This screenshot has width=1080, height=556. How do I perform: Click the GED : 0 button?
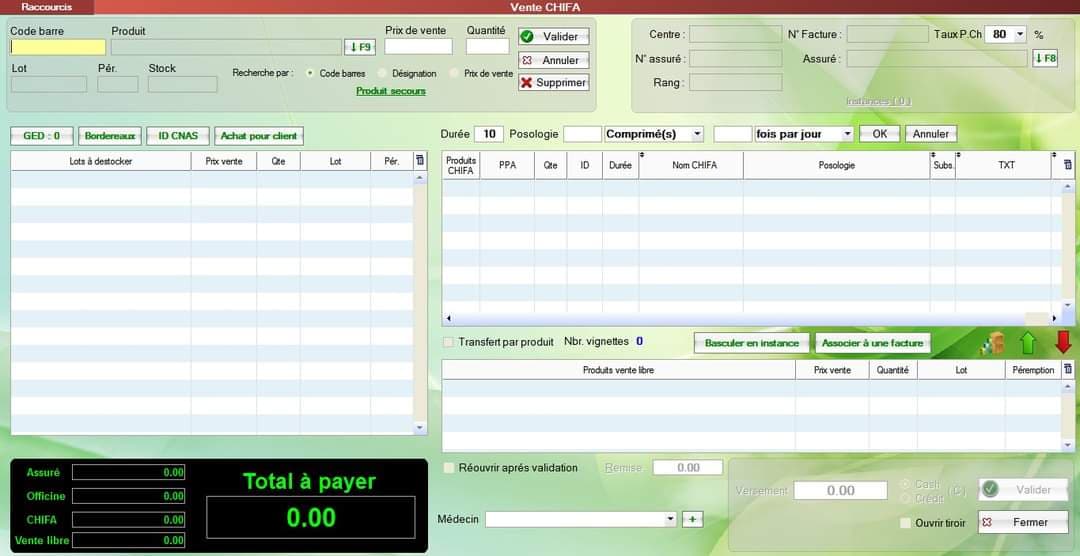[42, 136]
